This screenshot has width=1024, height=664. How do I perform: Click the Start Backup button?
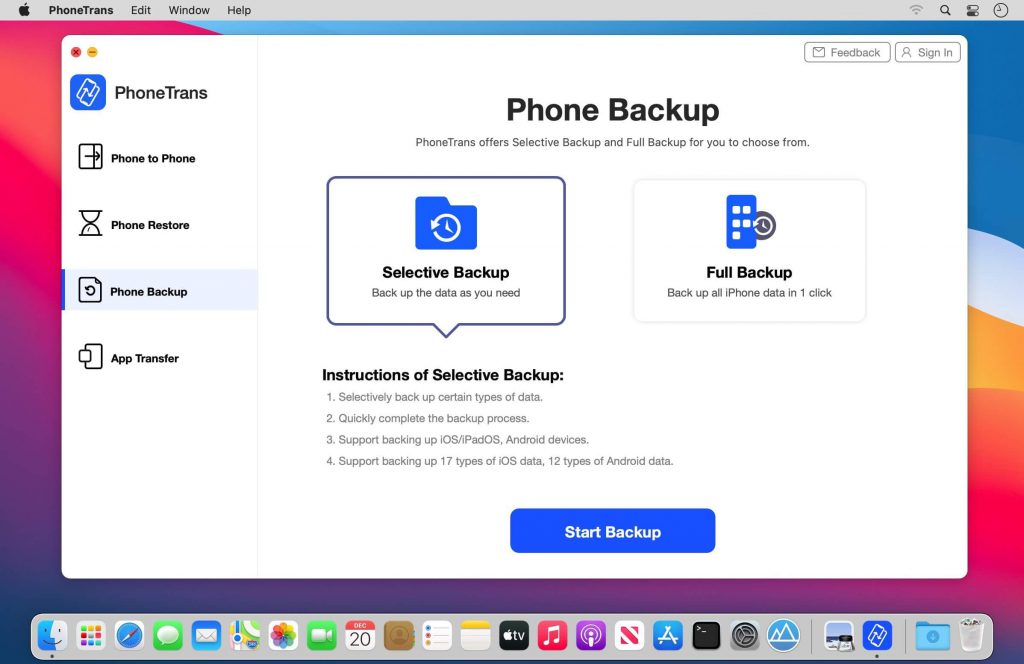612,531
